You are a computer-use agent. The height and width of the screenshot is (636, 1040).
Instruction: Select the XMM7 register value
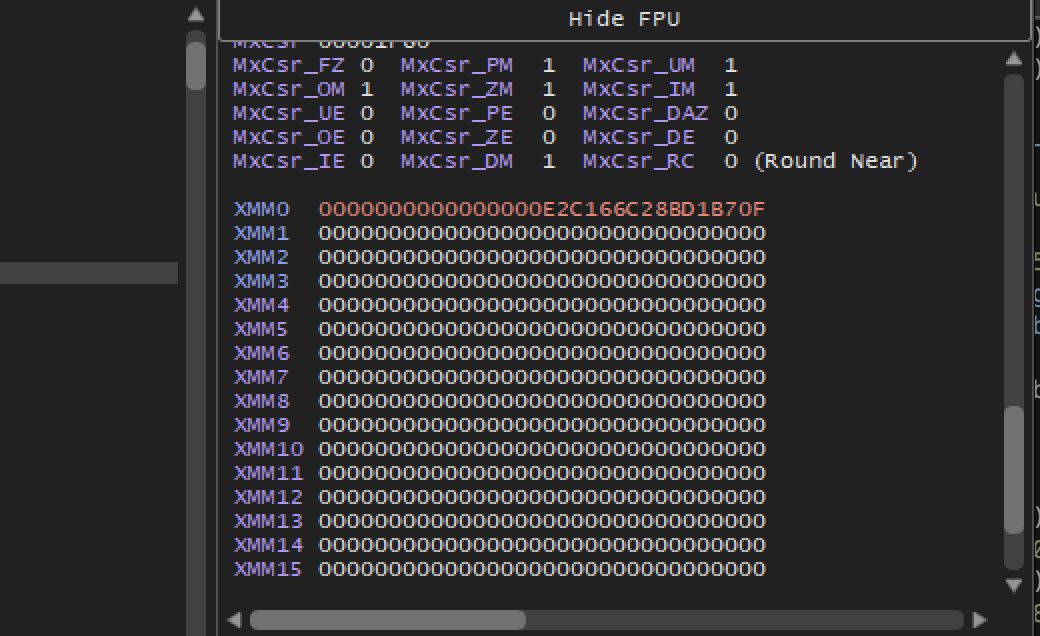(542, 377)
